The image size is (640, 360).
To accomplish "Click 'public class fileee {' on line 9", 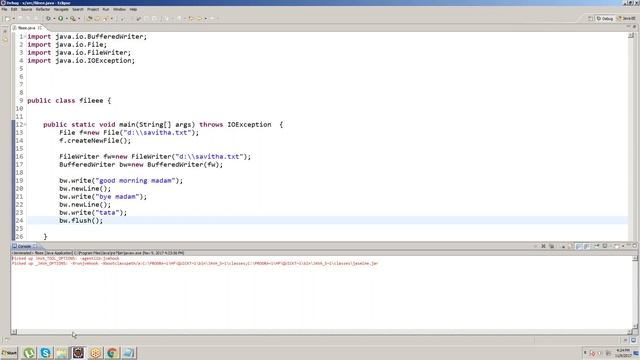I will (69, 100).
